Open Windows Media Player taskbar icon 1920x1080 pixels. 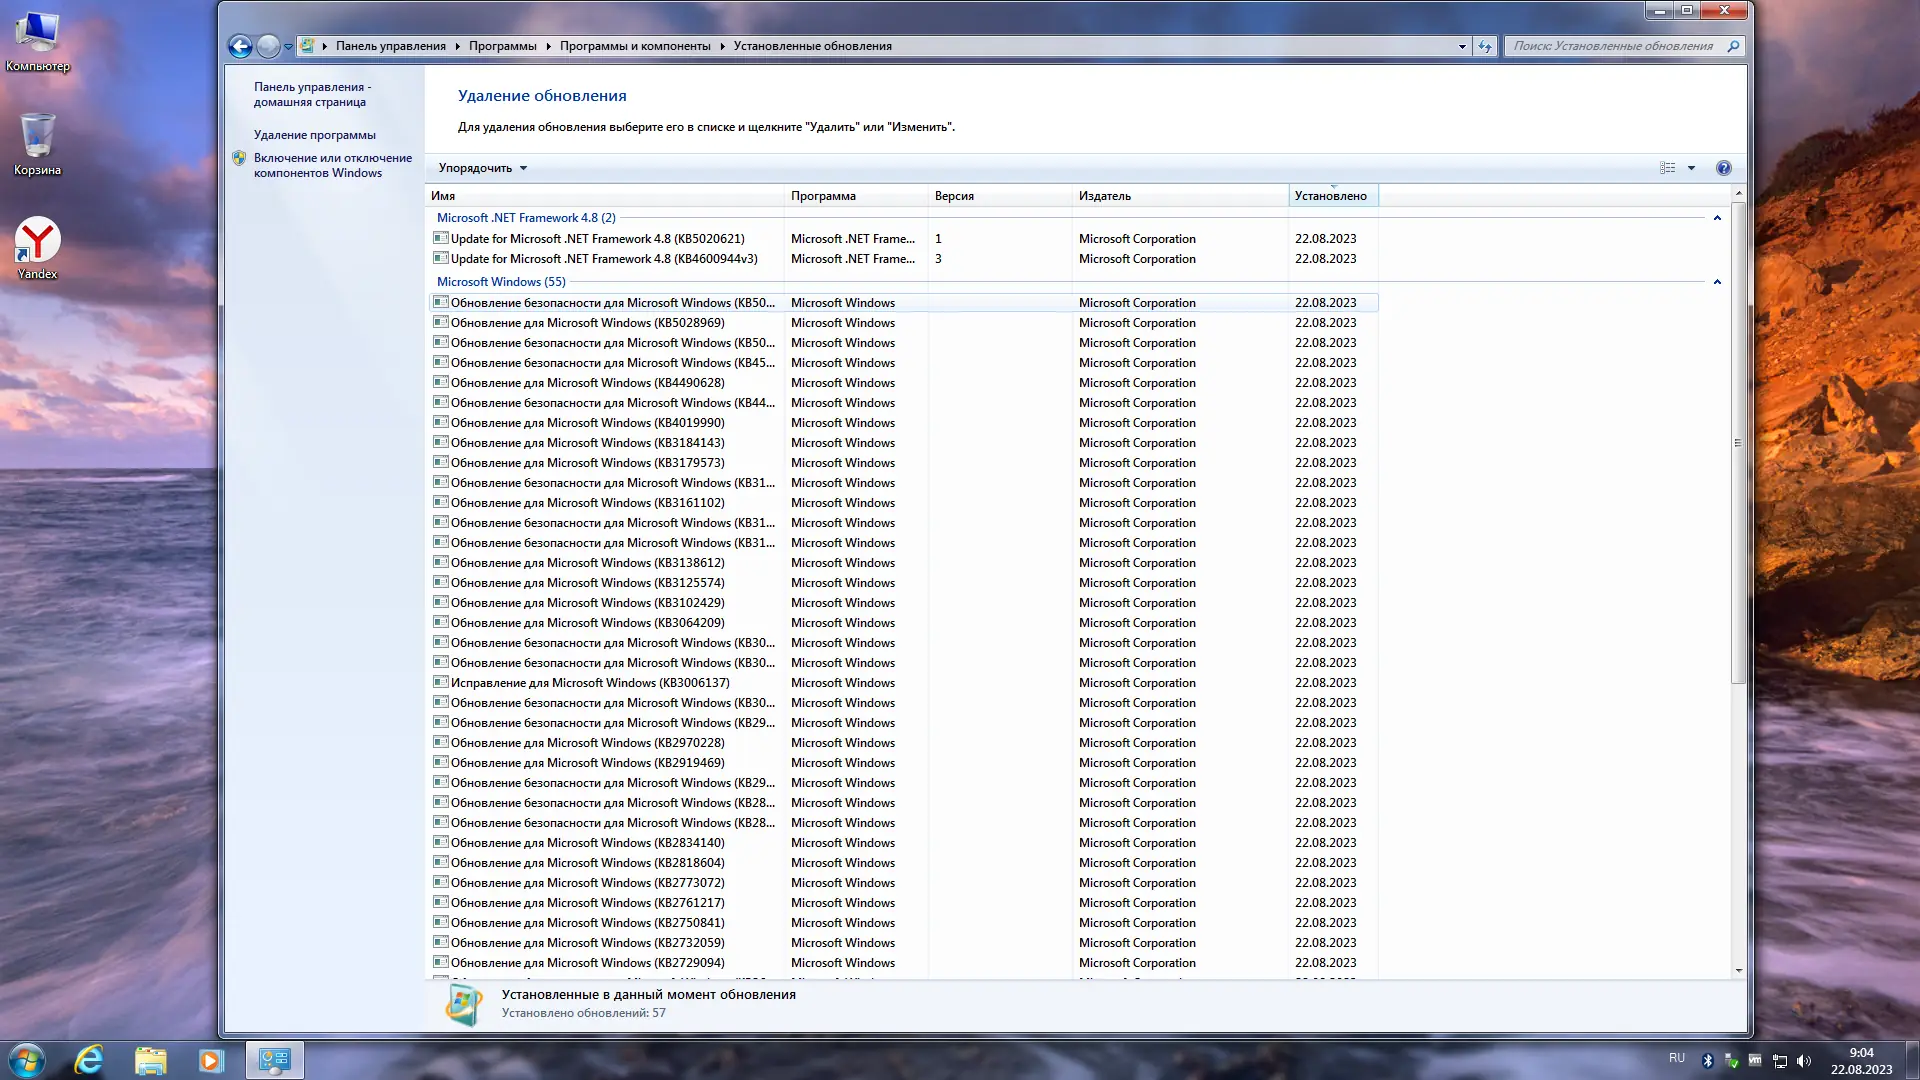211,1060
